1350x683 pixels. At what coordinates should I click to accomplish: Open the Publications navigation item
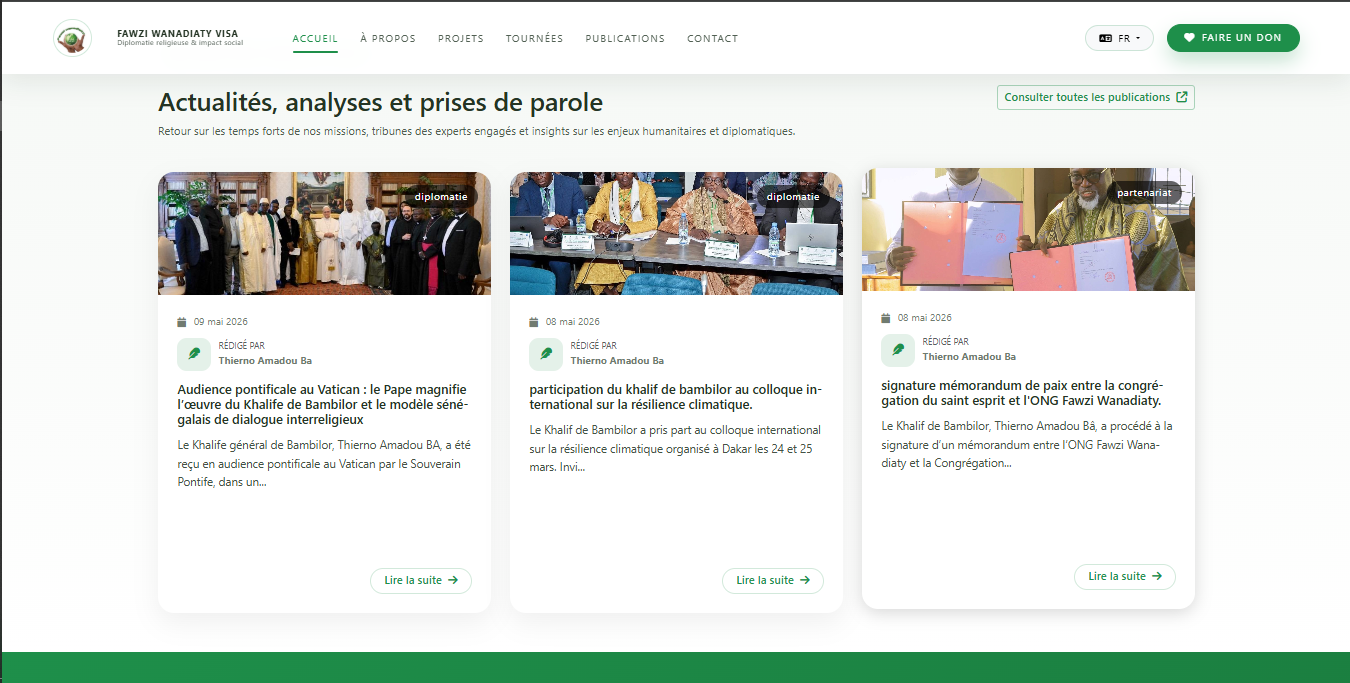point(625,39)
